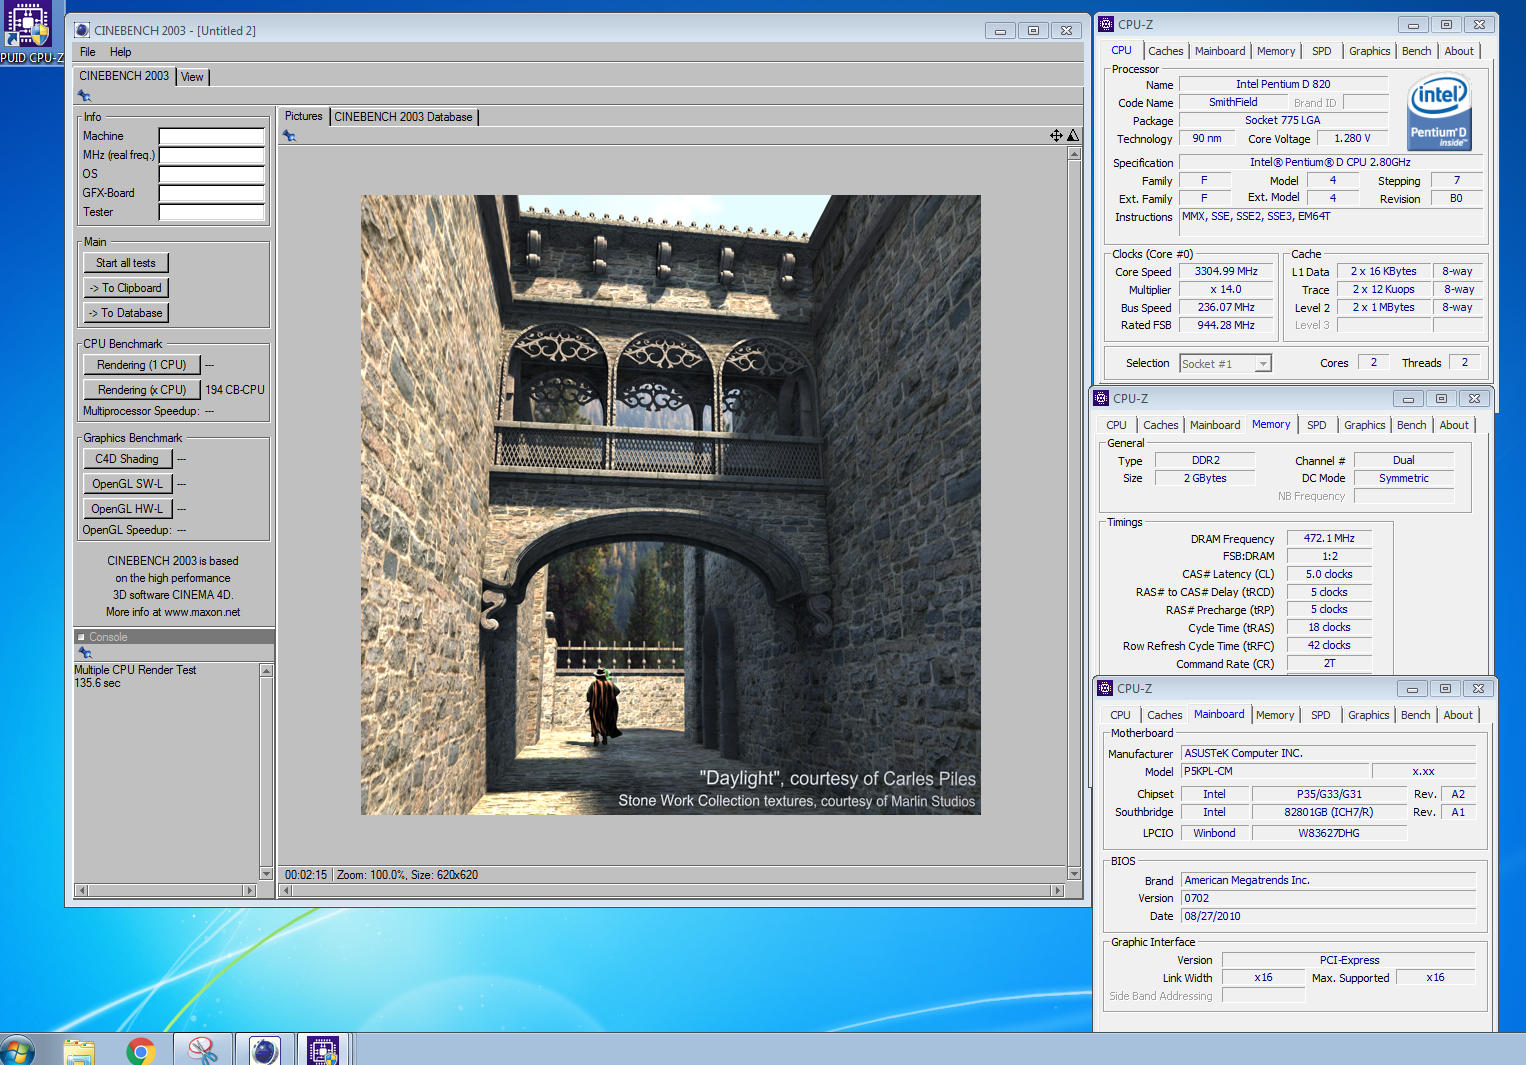Viewport: 1526px width, 1065px height.
Task: Run the Rendering (x CPU) benchmark
Action: point(142,390)
